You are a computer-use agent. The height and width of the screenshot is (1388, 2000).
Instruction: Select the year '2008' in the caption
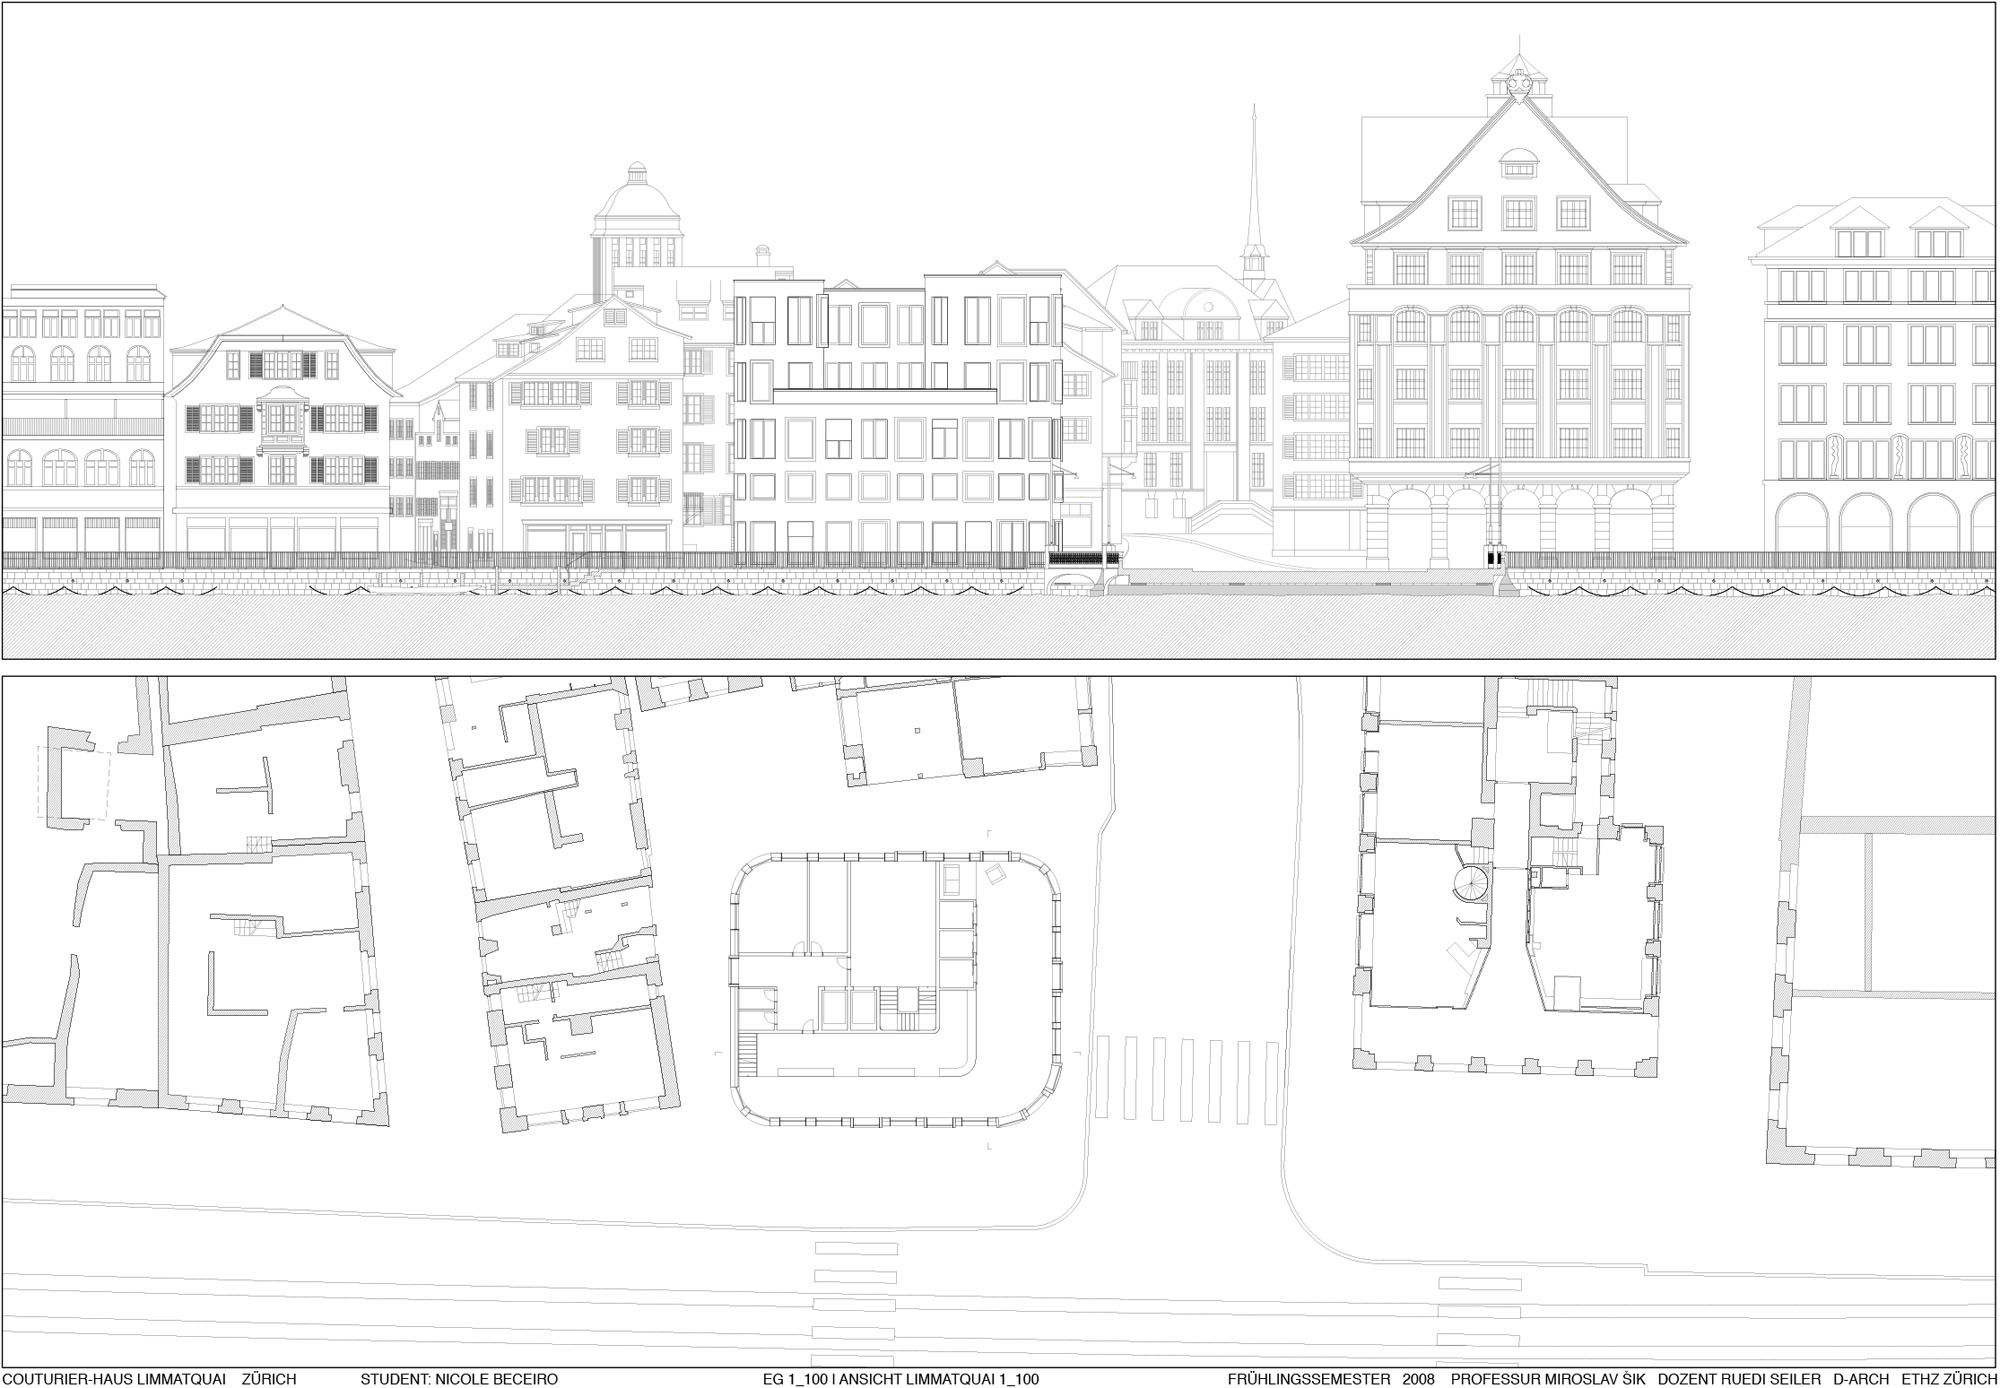point(1418,1379)
